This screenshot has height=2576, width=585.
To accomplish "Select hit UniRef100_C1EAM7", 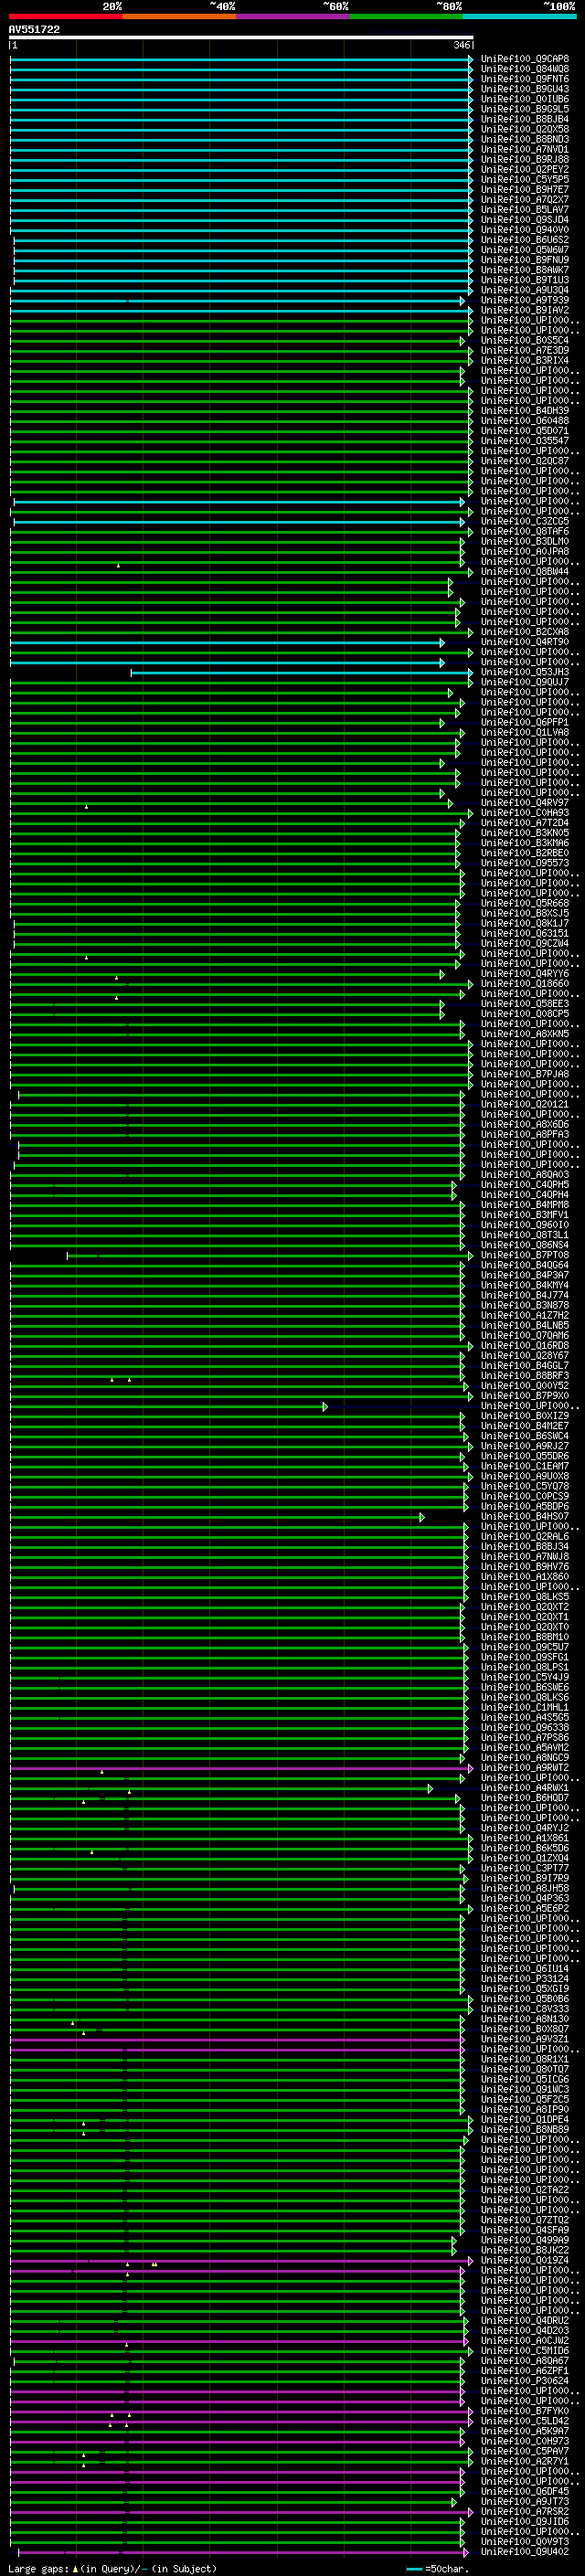I will pyautogui.click(x=524, y=1467).
